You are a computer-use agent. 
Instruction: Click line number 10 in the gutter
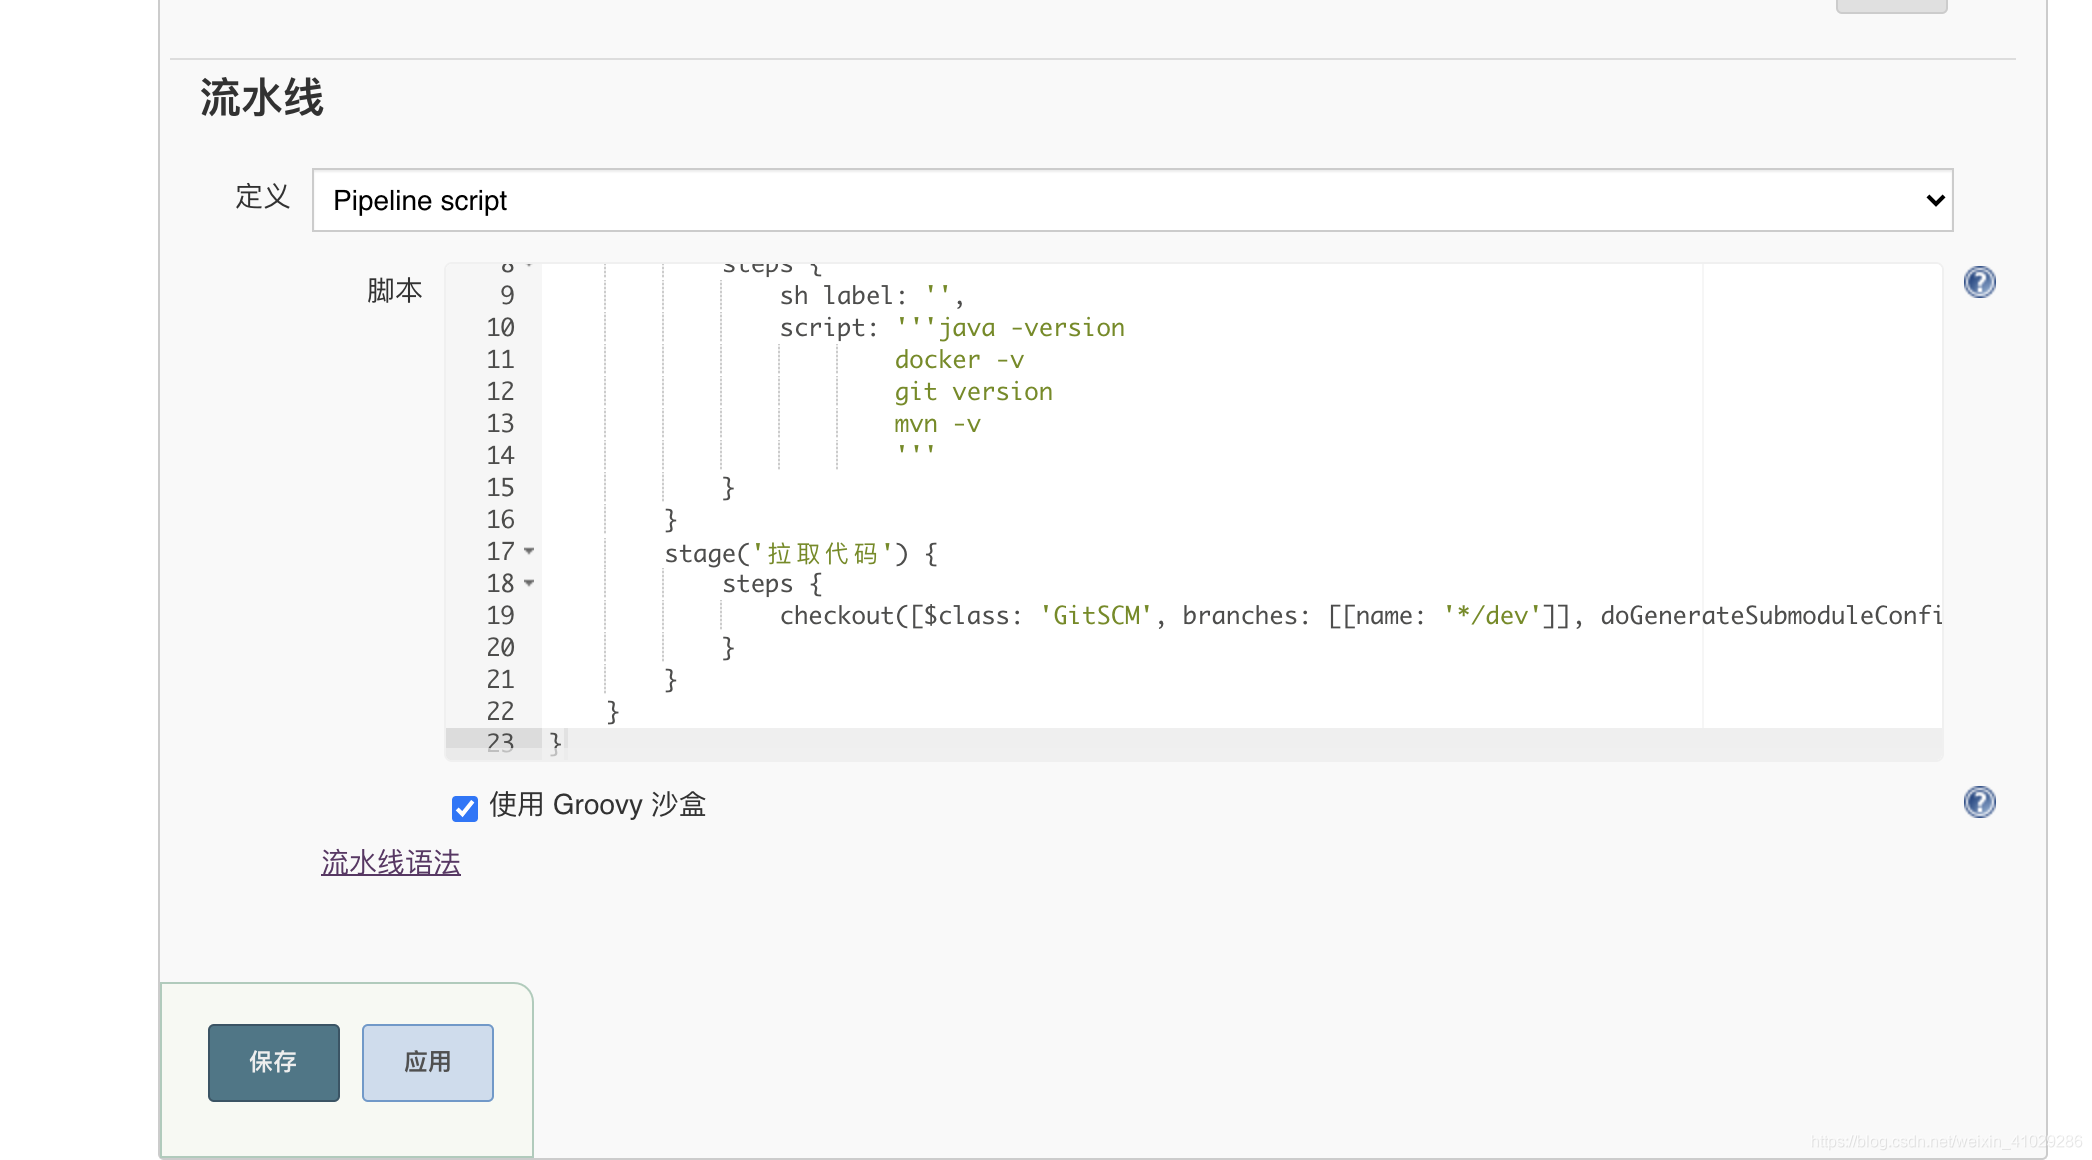[500, 328]
